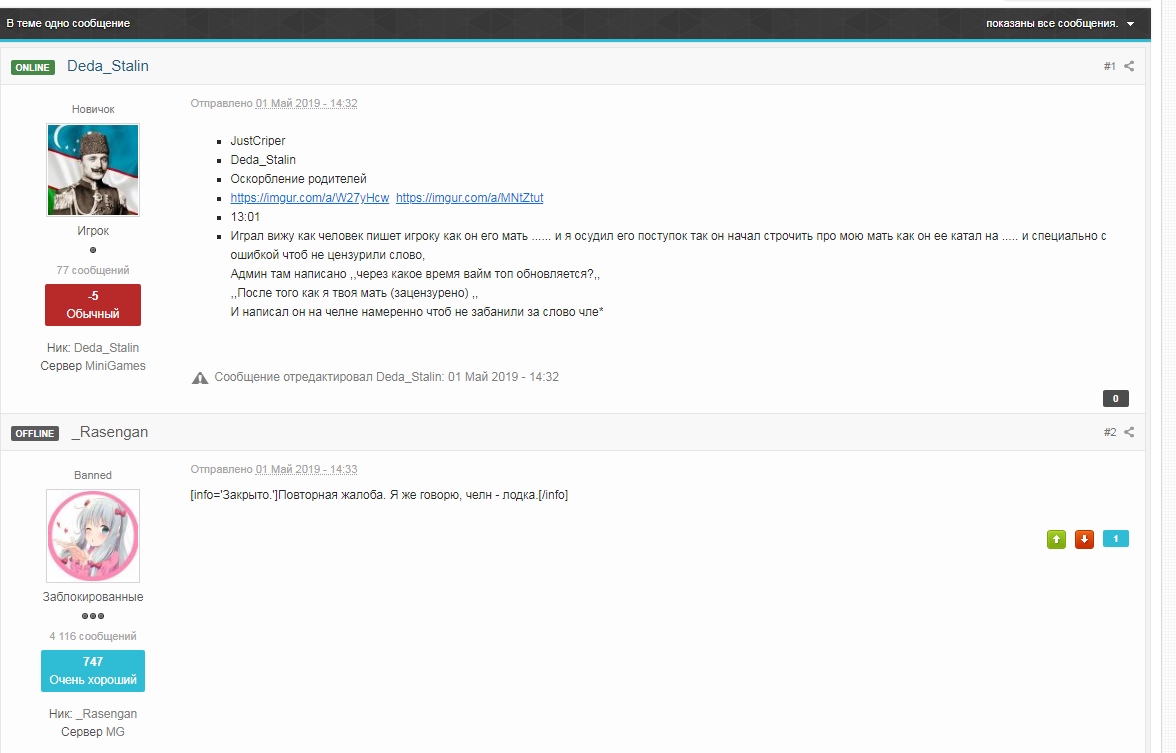1176x753 pixels.
Task: Click Deda_Stalin's avatar picture
Action: tap(93, 170)
